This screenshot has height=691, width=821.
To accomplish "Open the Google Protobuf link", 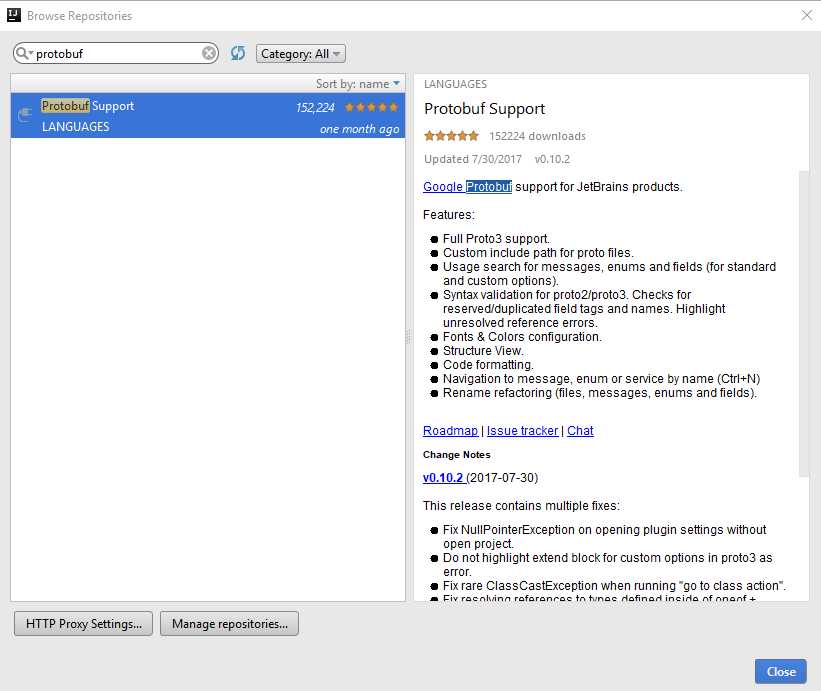I will click(x=467, y=187).
